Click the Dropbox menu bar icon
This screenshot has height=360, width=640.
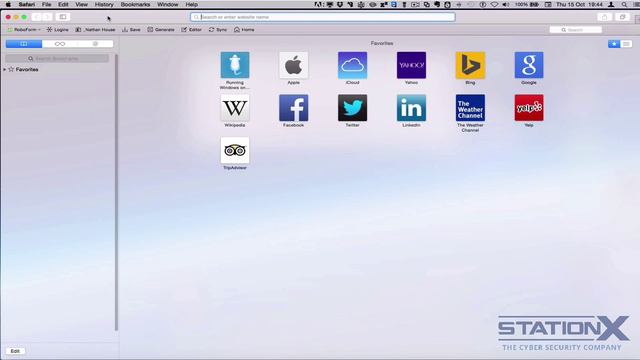pyautogui.click(x=340, y=4)
